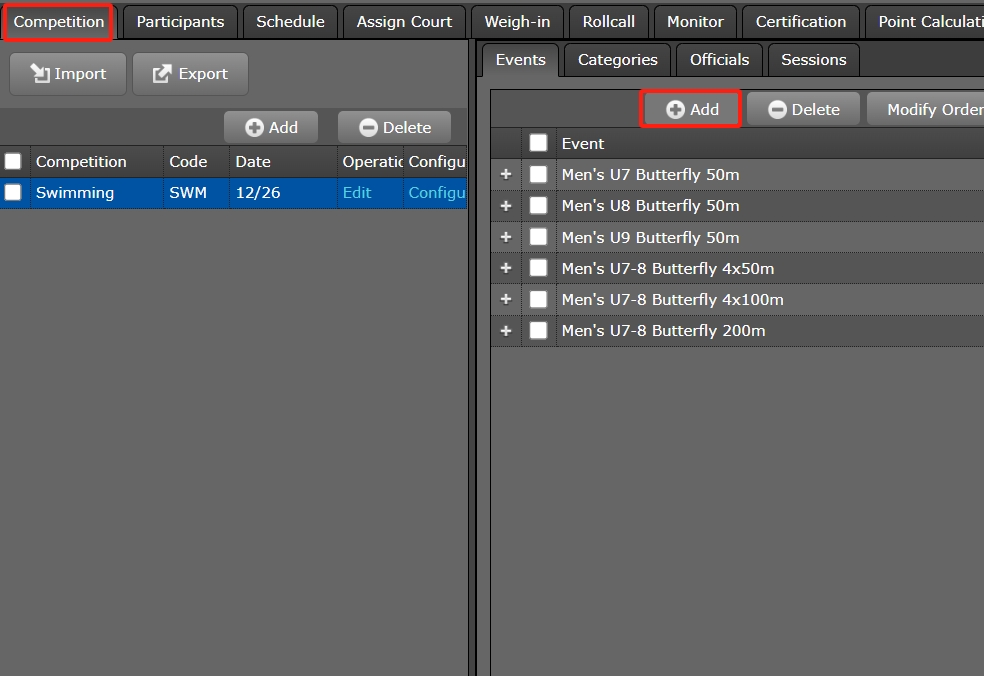Expand the Men's U9 Butterfly 50m row
Screen dimensions: 984x676
[x=506, y=237]
